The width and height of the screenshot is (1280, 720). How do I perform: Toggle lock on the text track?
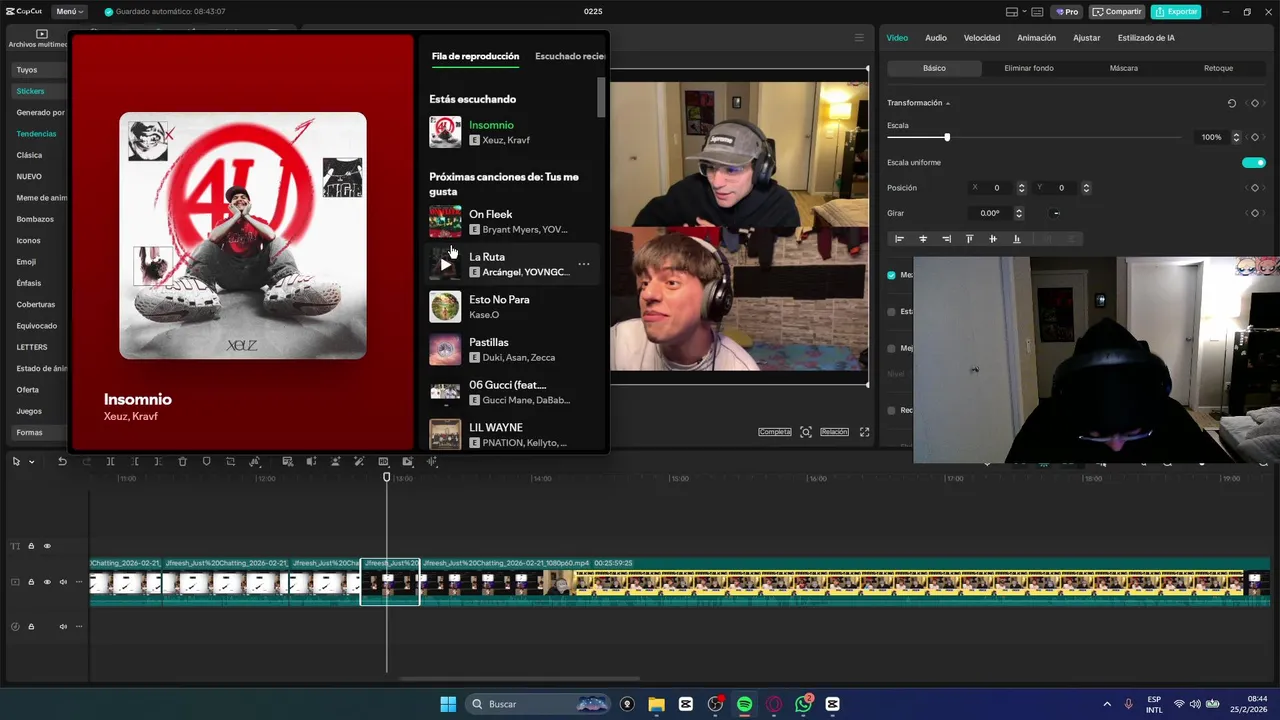click(31, 546)
